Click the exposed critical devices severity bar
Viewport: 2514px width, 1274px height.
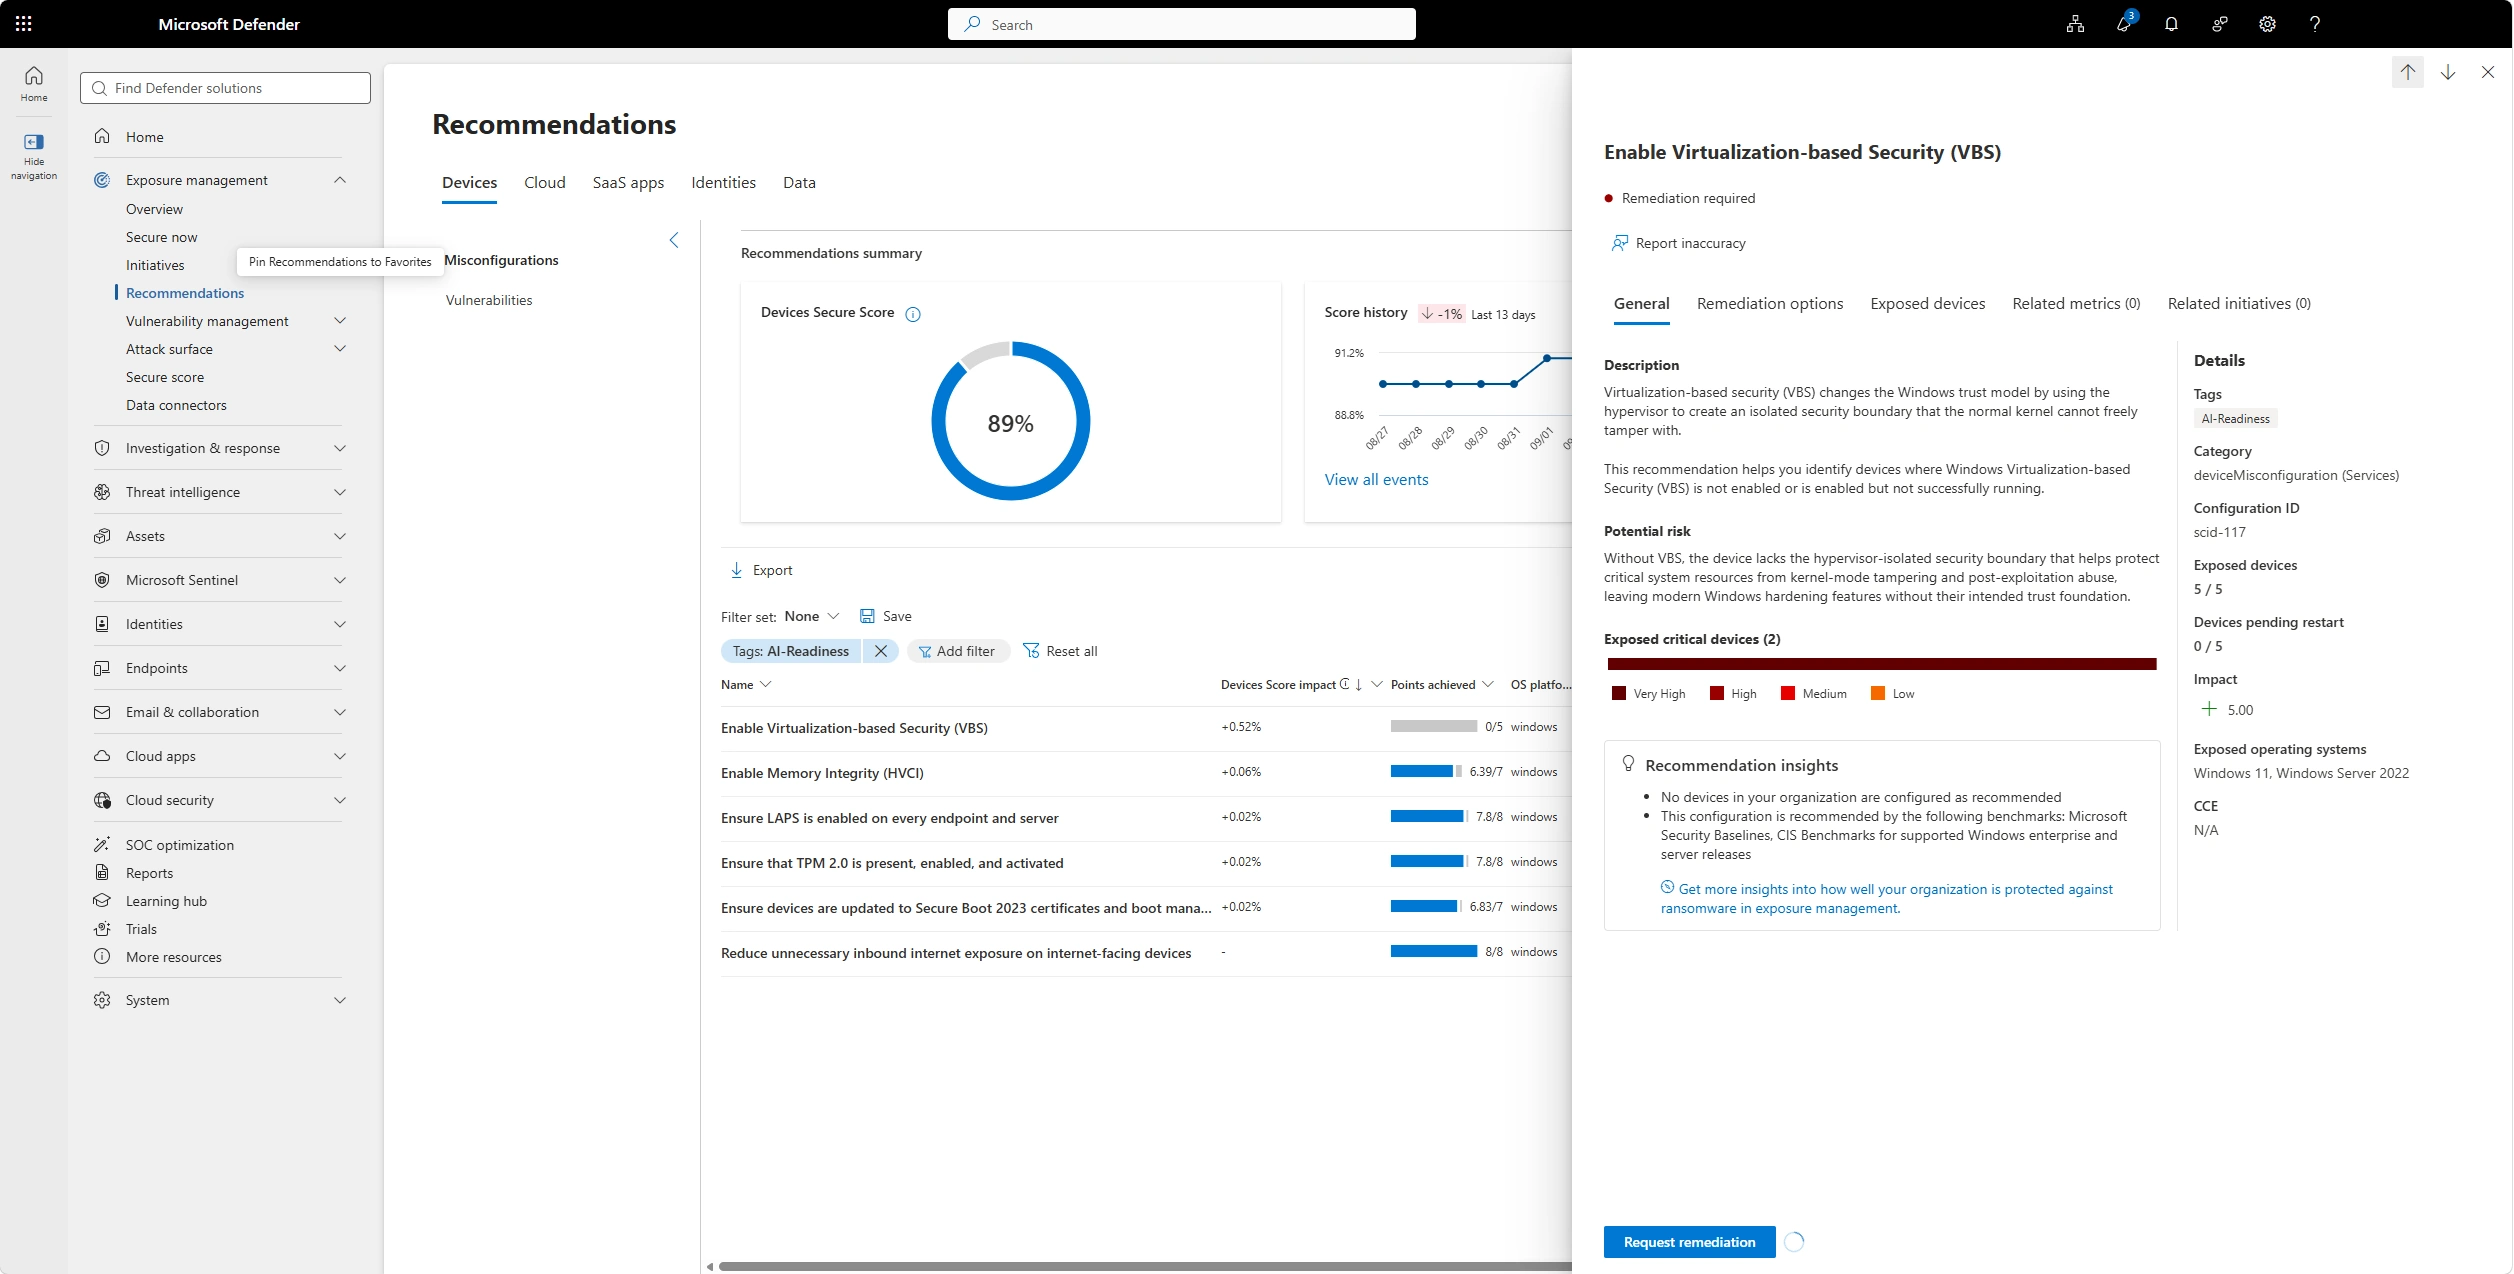tap(1881, 664)
